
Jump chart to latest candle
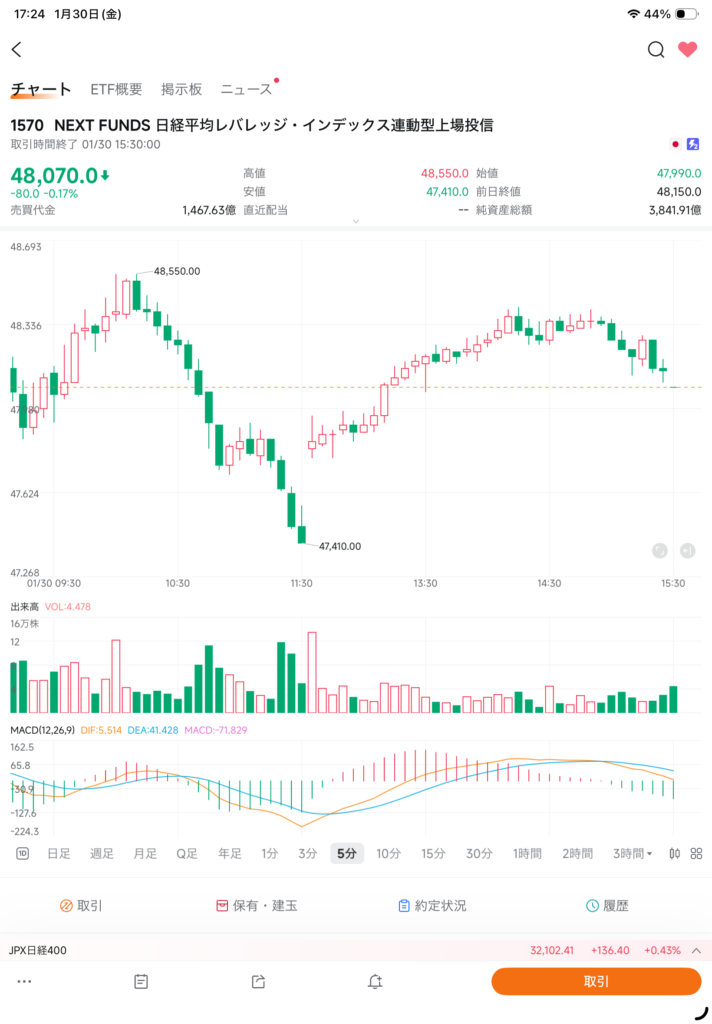point(687,550)
